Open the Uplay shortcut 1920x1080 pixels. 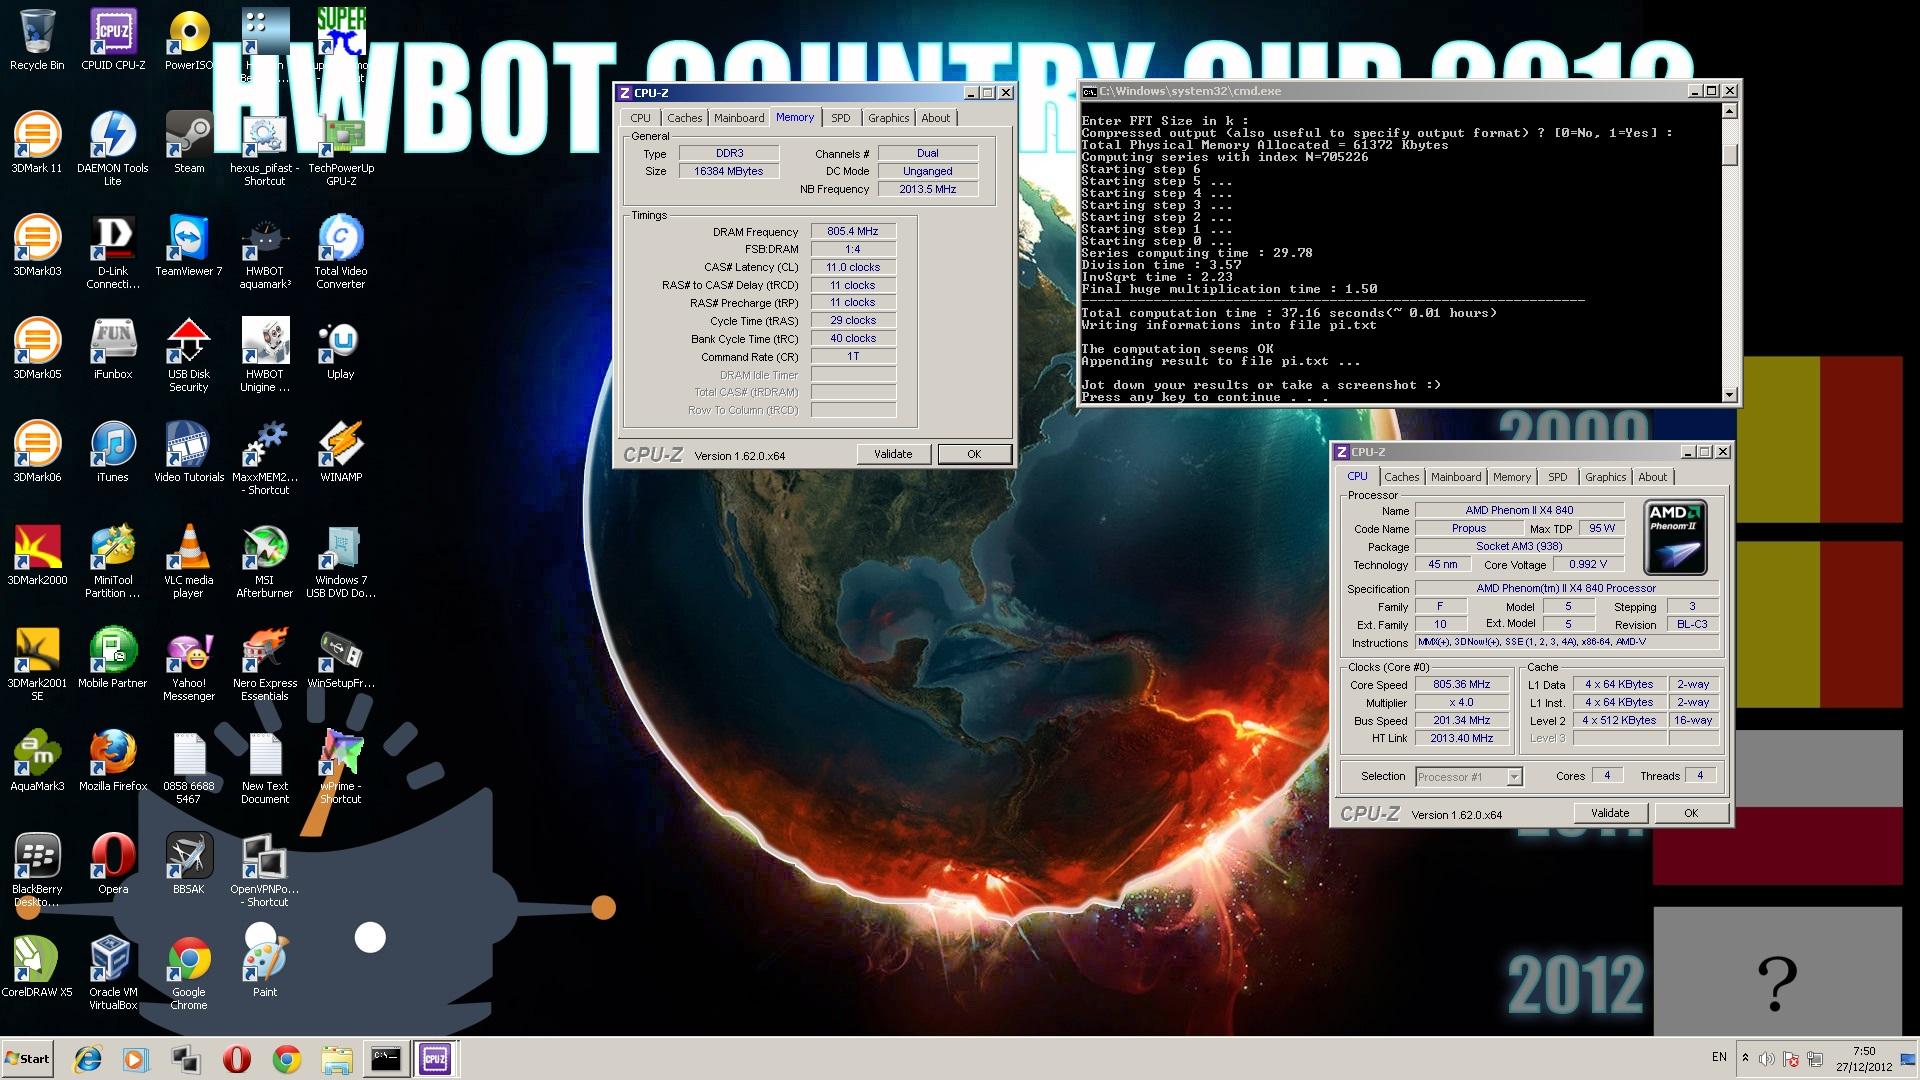pyautogui.click(x=341, y=349)
